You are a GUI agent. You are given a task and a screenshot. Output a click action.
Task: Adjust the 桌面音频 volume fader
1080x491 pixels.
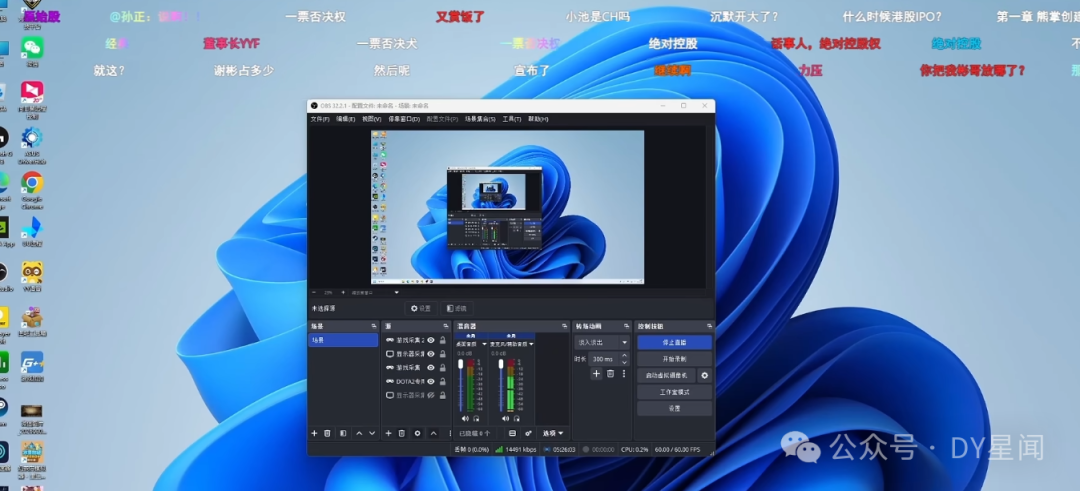[461, 363]
